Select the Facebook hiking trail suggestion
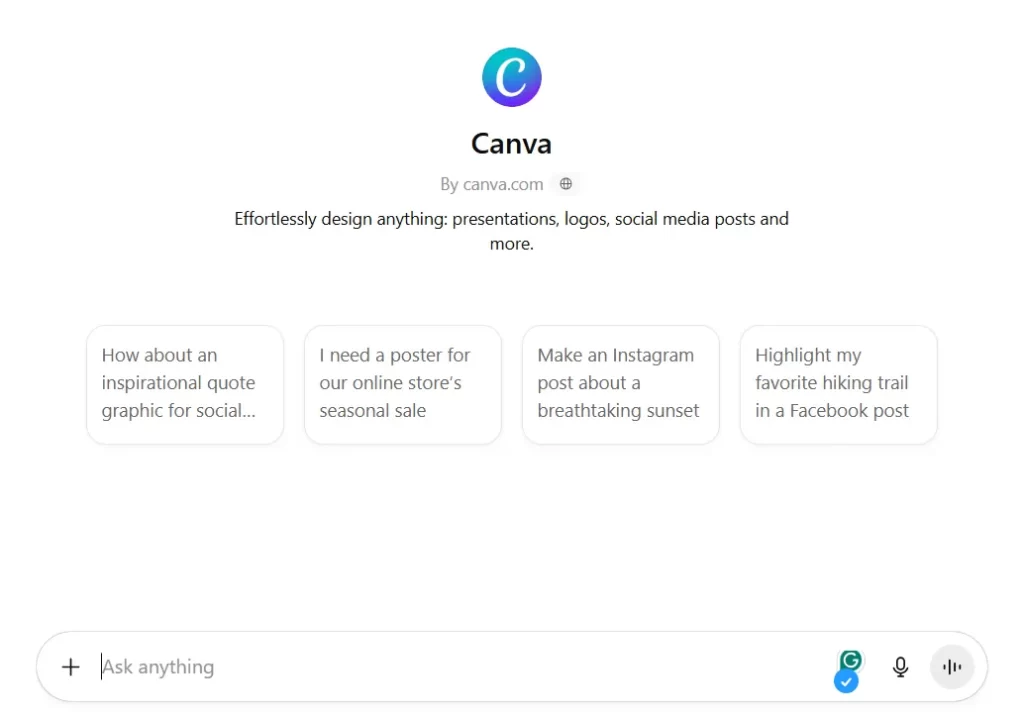Image resolution: width=1024 pixels, height=718 pixels. coord(838,384)
